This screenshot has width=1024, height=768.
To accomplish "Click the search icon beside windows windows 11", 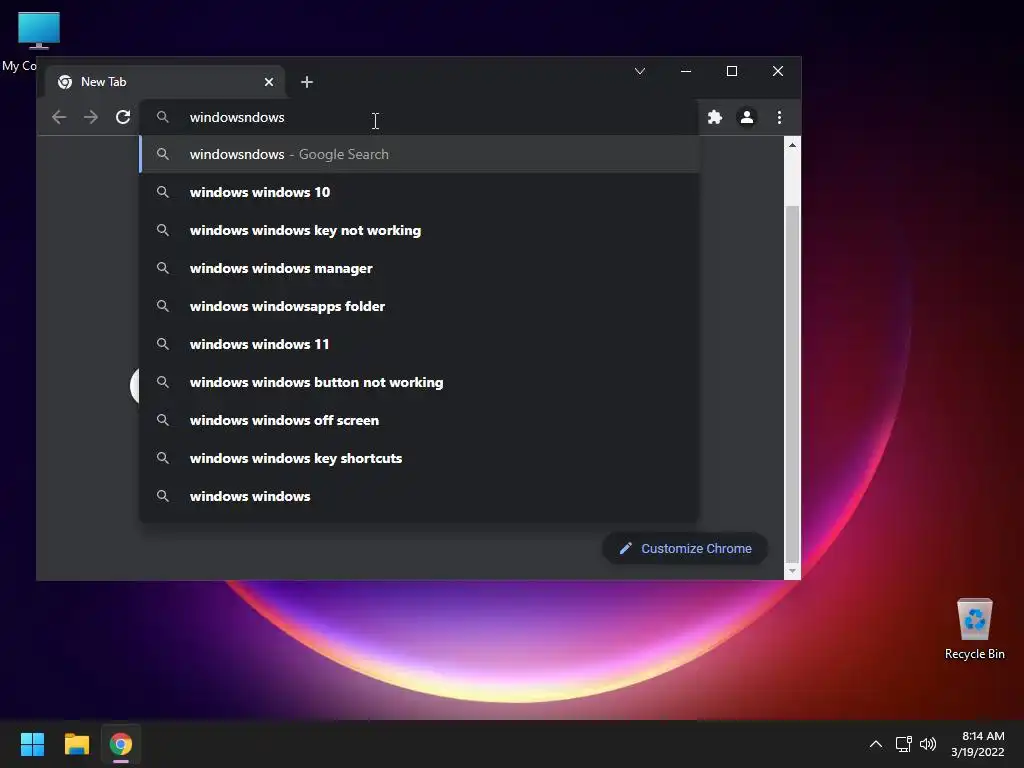I will [163, 344].
